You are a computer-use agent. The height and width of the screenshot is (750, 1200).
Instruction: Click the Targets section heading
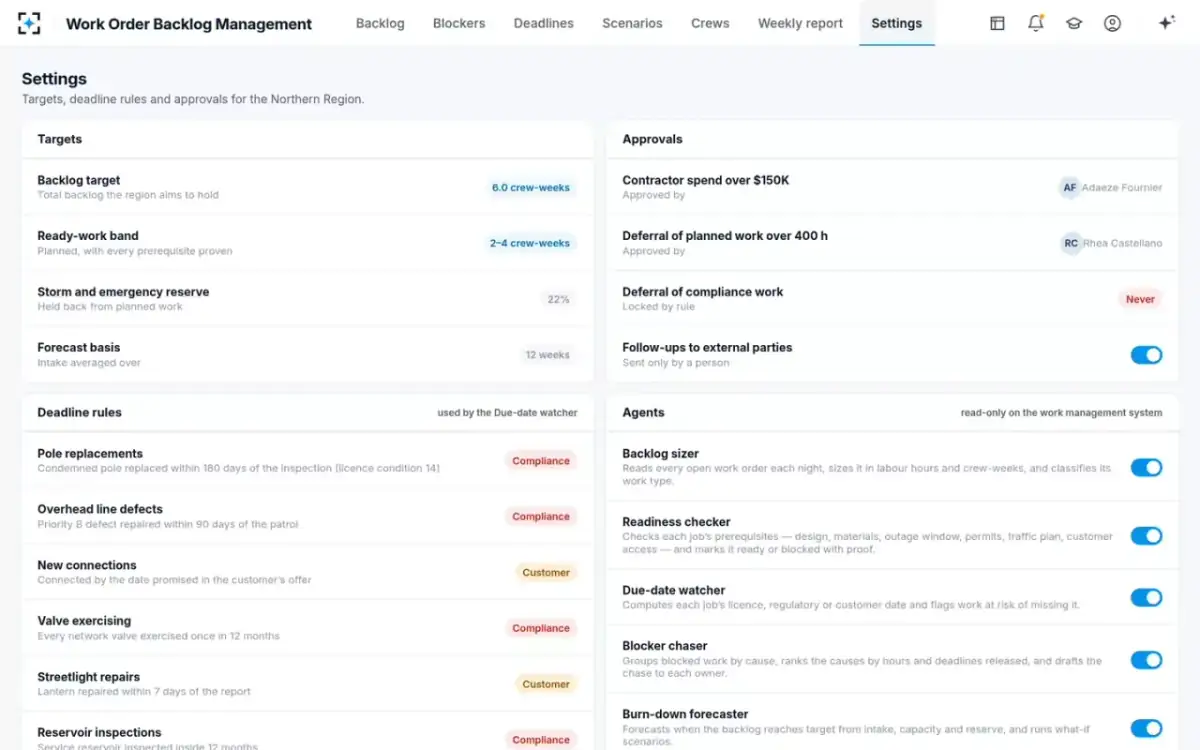click(60, 140)
